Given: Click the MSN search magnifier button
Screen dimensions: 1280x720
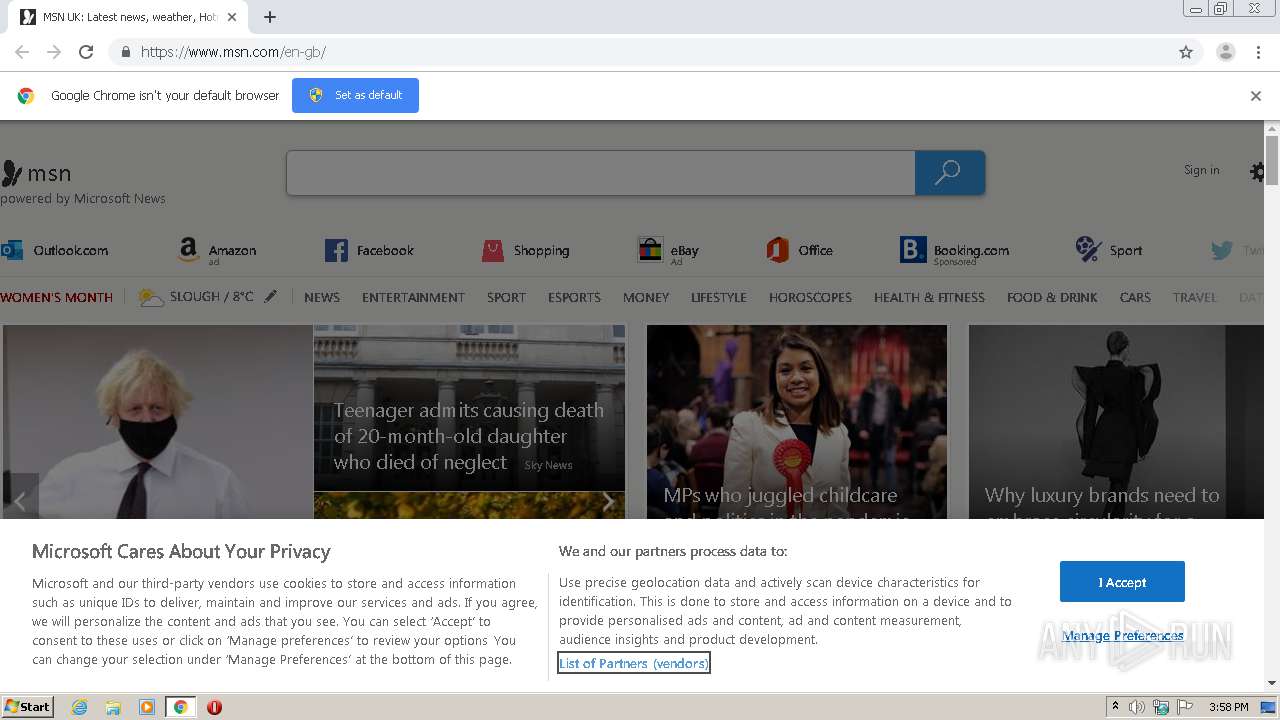Looking at the screenshot, I should click(949, 173).
